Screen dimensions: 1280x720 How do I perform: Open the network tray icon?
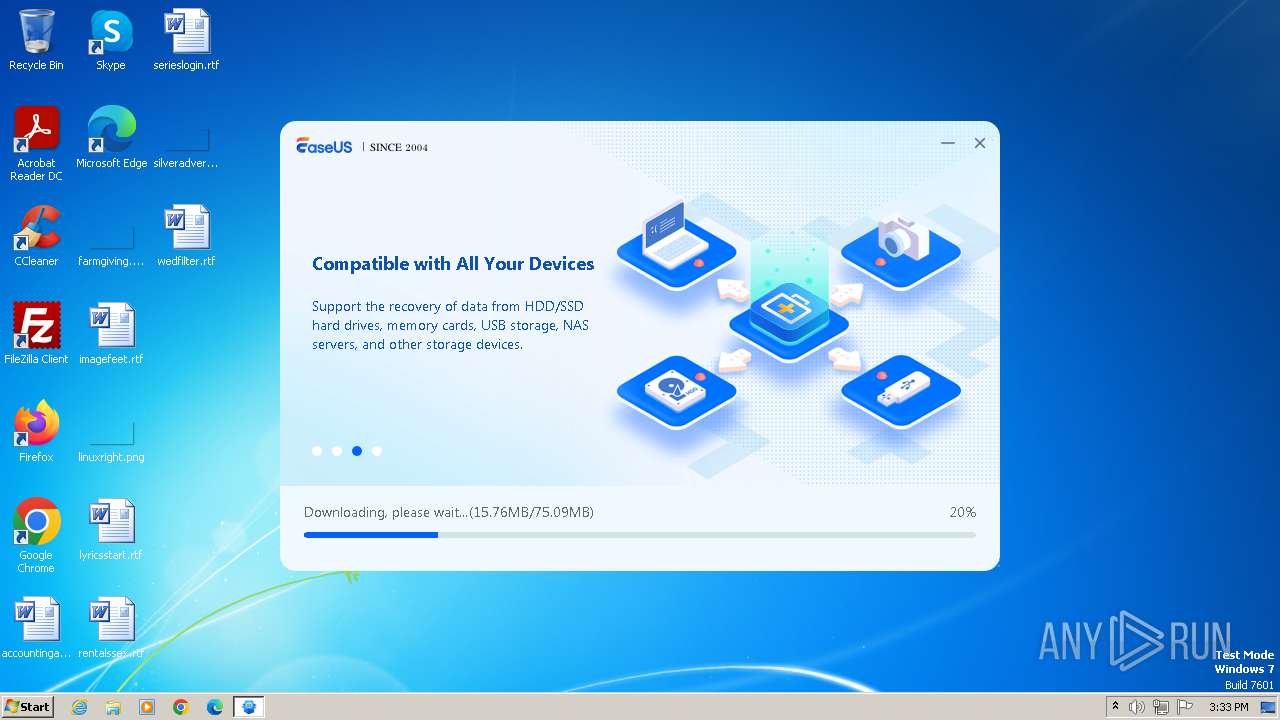(1161, 707)
